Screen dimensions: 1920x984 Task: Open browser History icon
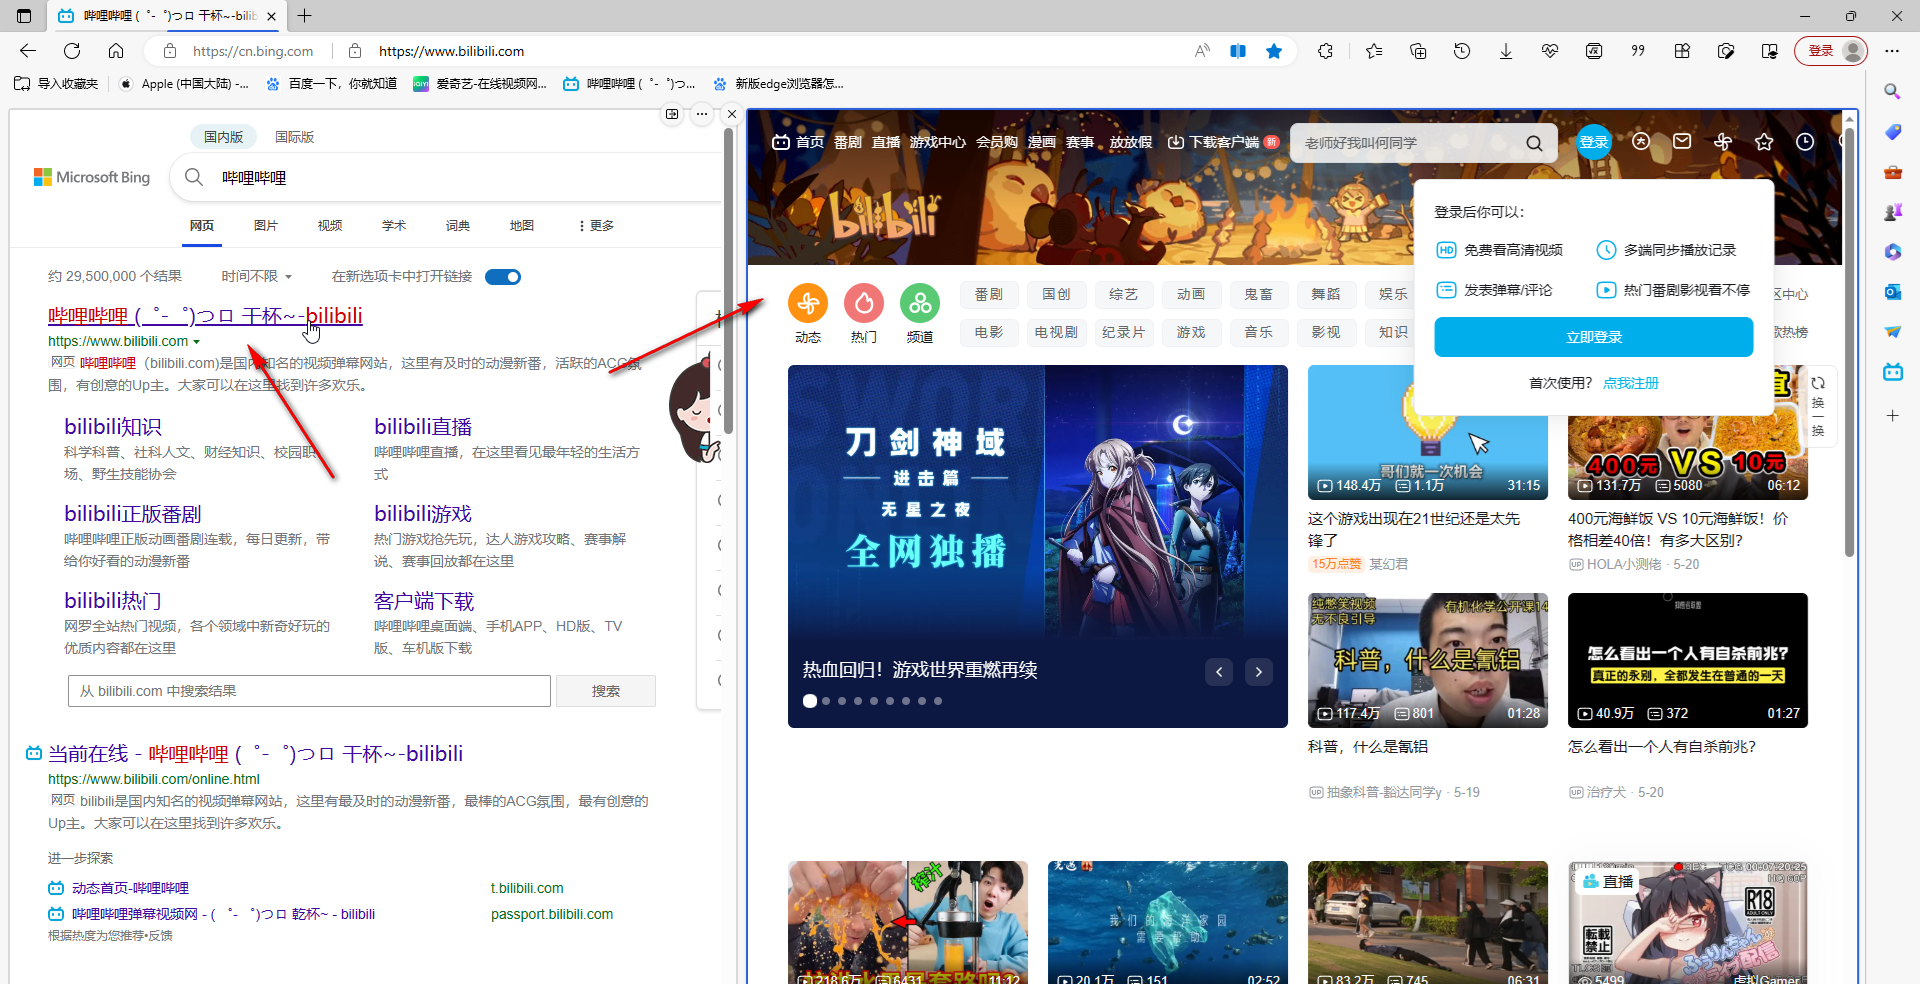(1462, 51)
